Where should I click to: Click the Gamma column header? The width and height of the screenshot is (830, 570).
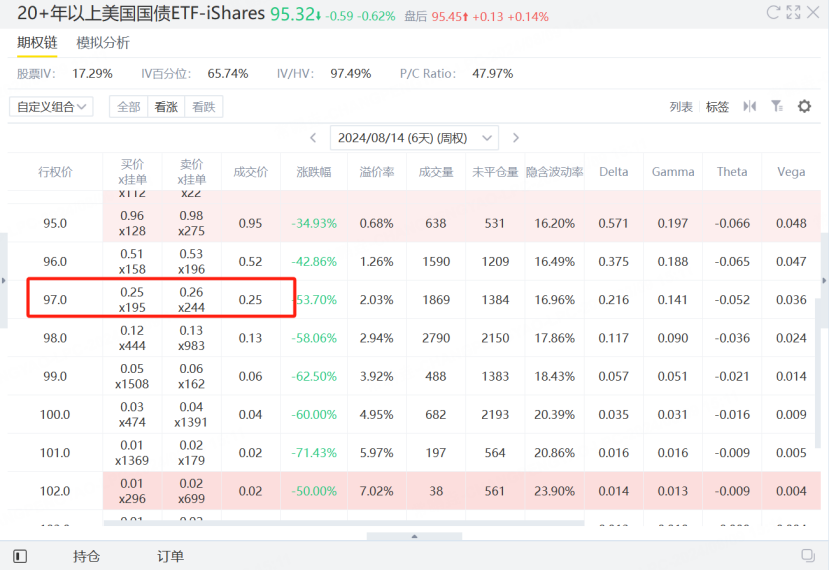click(673, 171)
